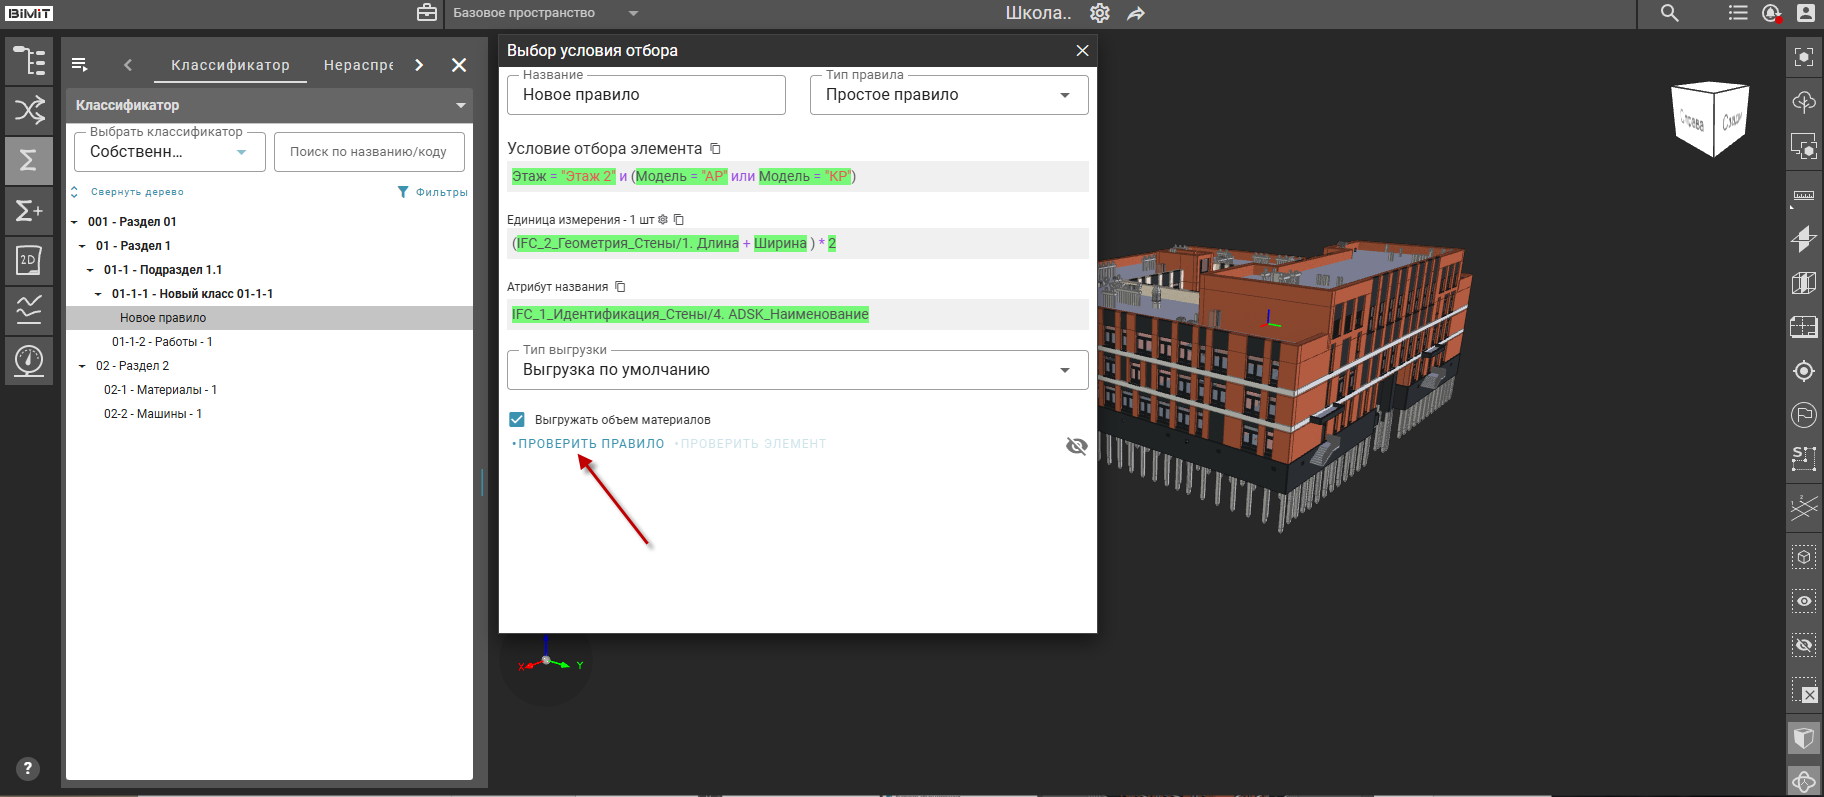
Task: Click Свернуть дерево link
Action: [x=136, y=192]
